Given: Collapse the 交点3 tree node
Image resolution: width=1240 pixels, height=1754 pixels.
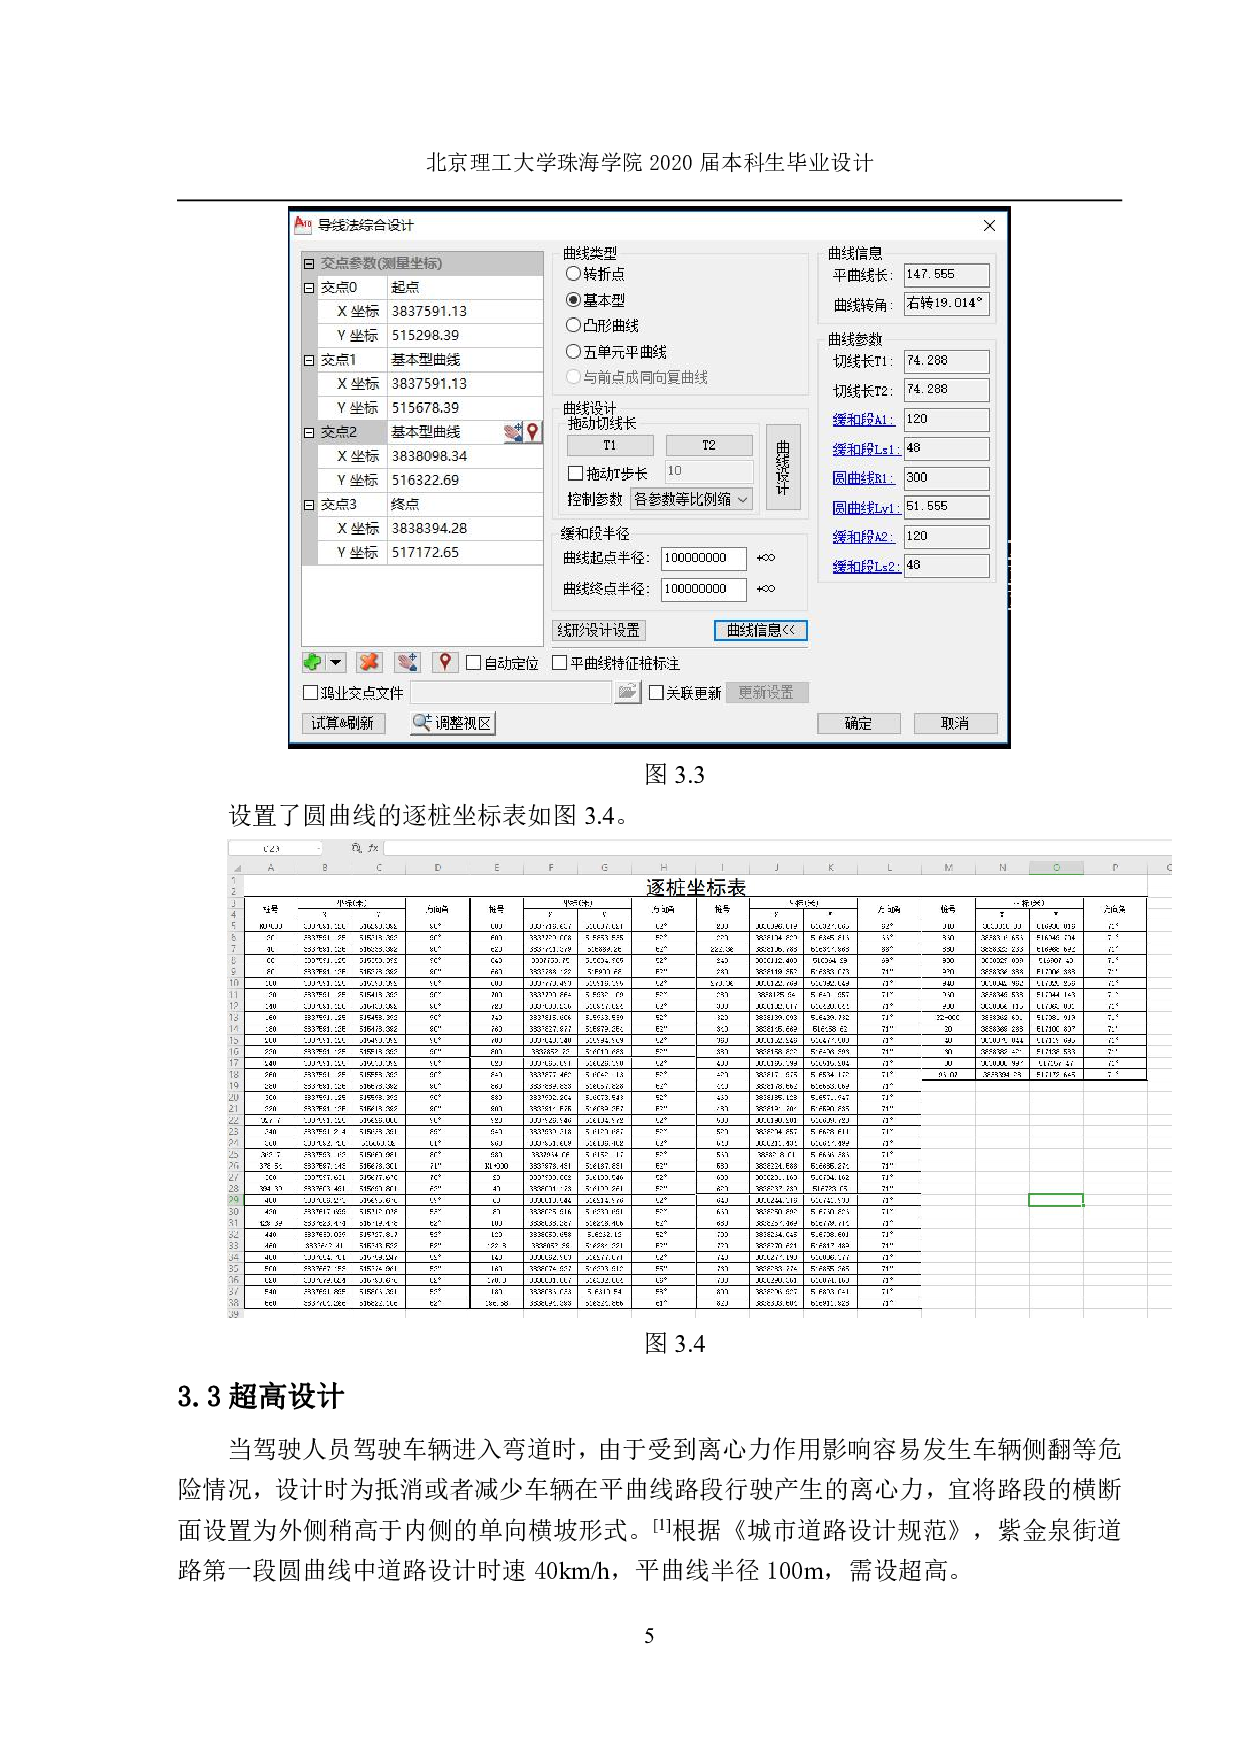Looking at the screenshot, I should coord(309,505).
